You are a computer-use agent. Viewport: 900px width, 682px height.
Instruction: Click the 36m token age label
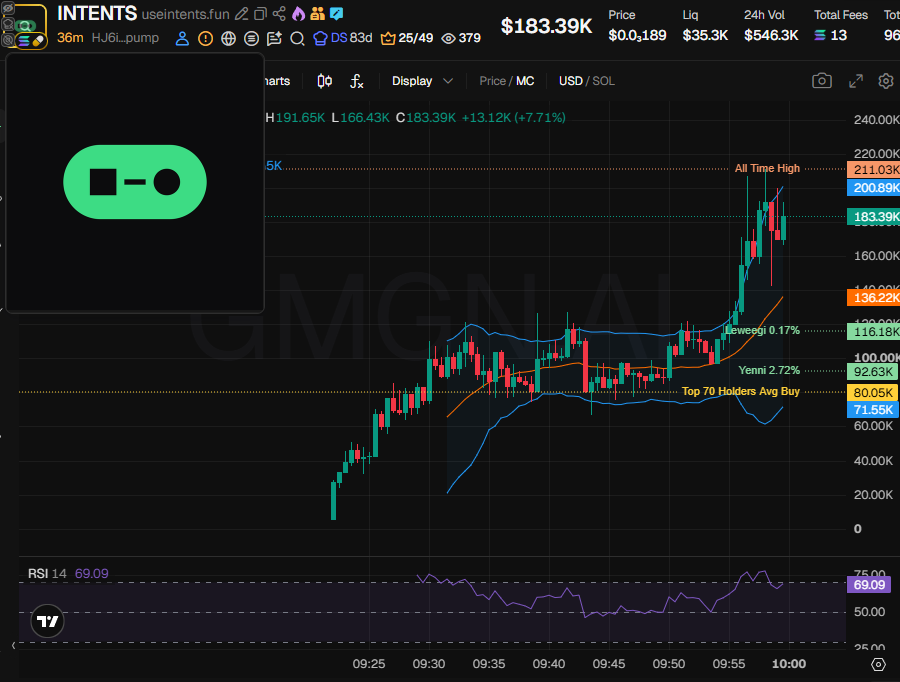[70, 38]
